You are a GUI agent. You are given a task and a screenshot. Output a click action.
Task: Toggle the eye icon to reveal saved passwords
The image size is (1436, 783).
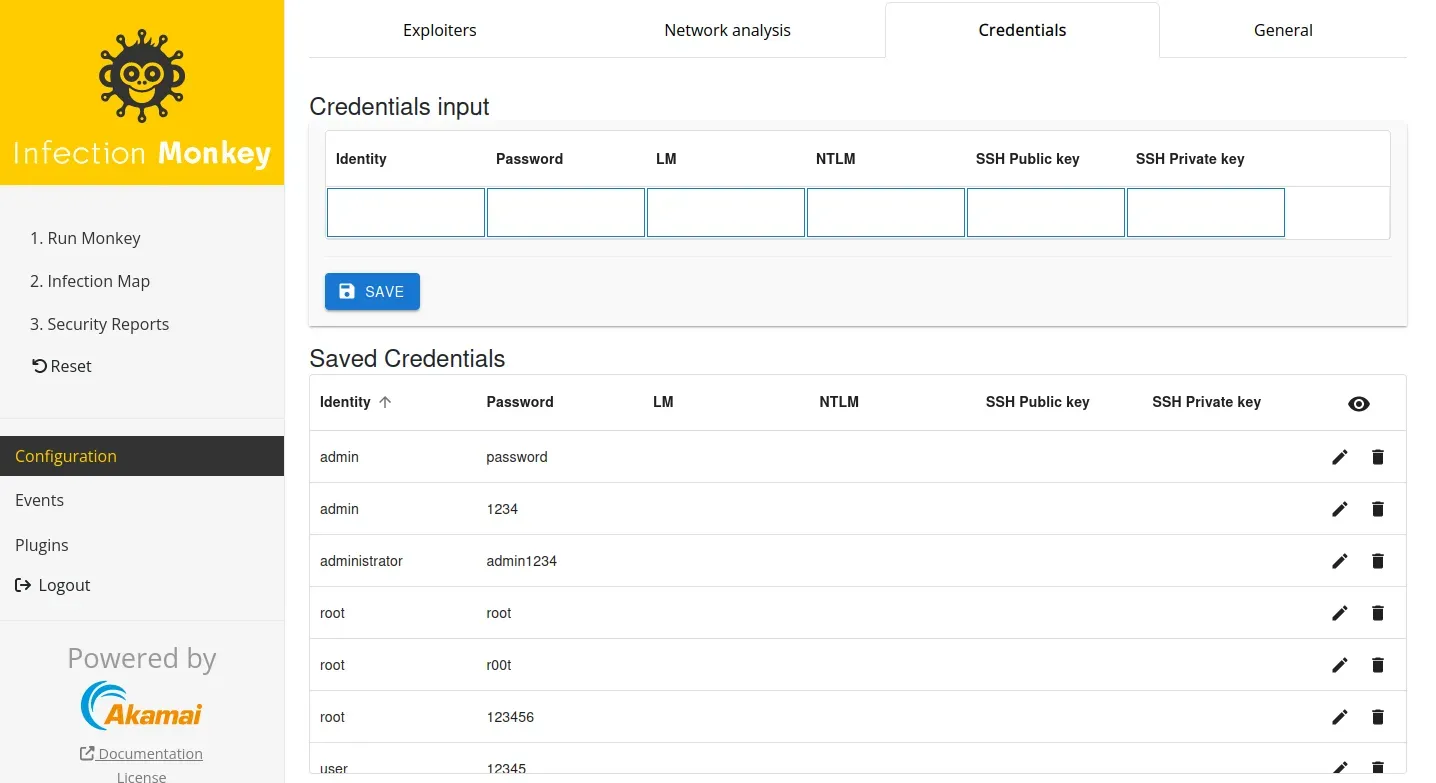(x=1358, y=403)
